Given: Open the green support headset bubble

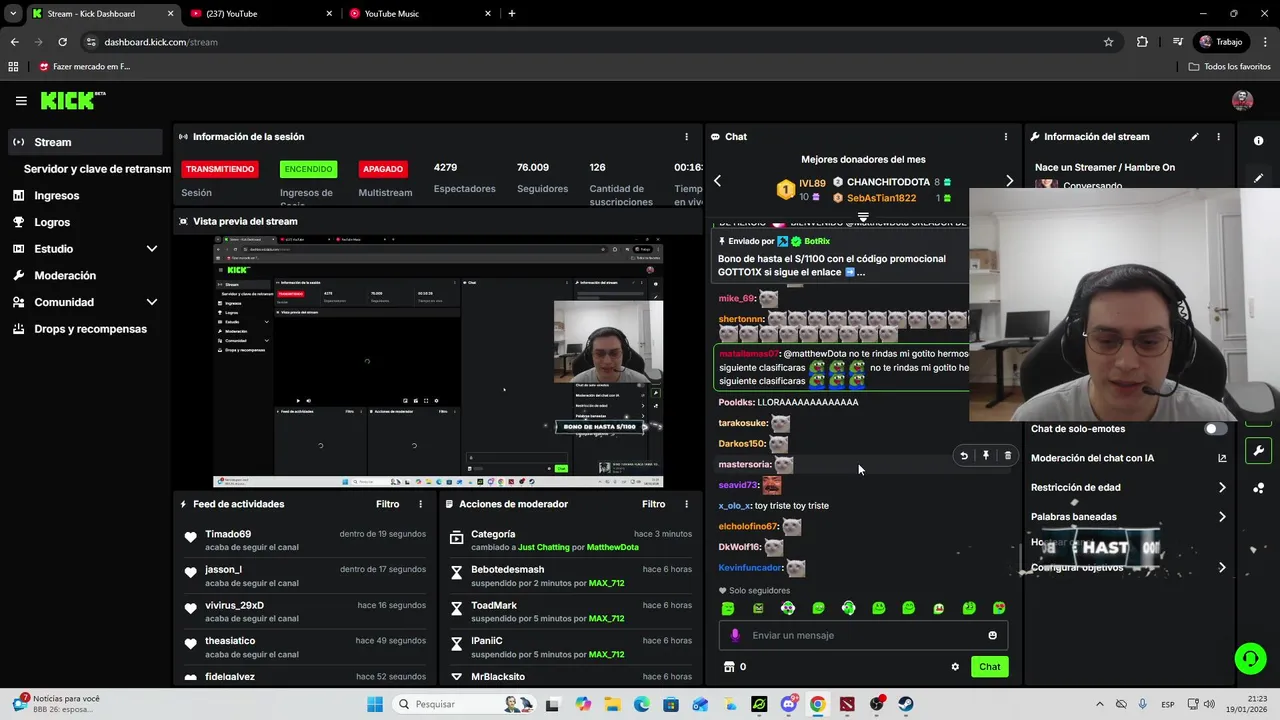Looking at the screenshot, I should point(1250,658).
